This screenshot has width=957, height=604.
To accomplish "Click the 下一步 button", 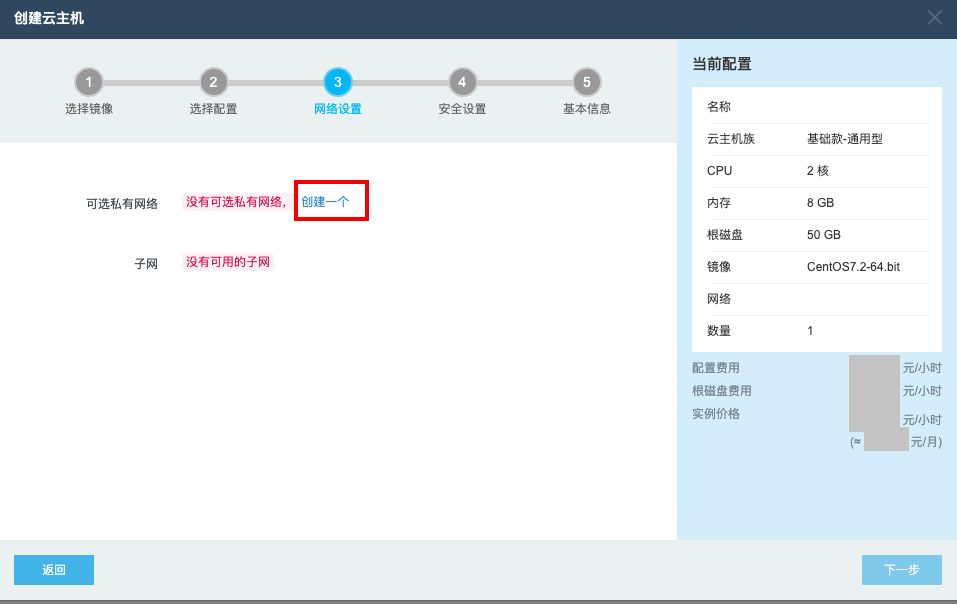I will 901,570.
